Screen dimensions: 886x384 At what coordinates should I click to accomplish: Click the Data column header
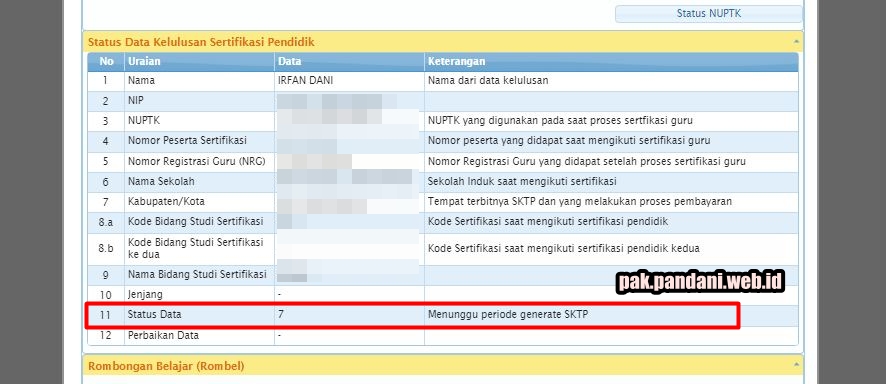(349, 62)
